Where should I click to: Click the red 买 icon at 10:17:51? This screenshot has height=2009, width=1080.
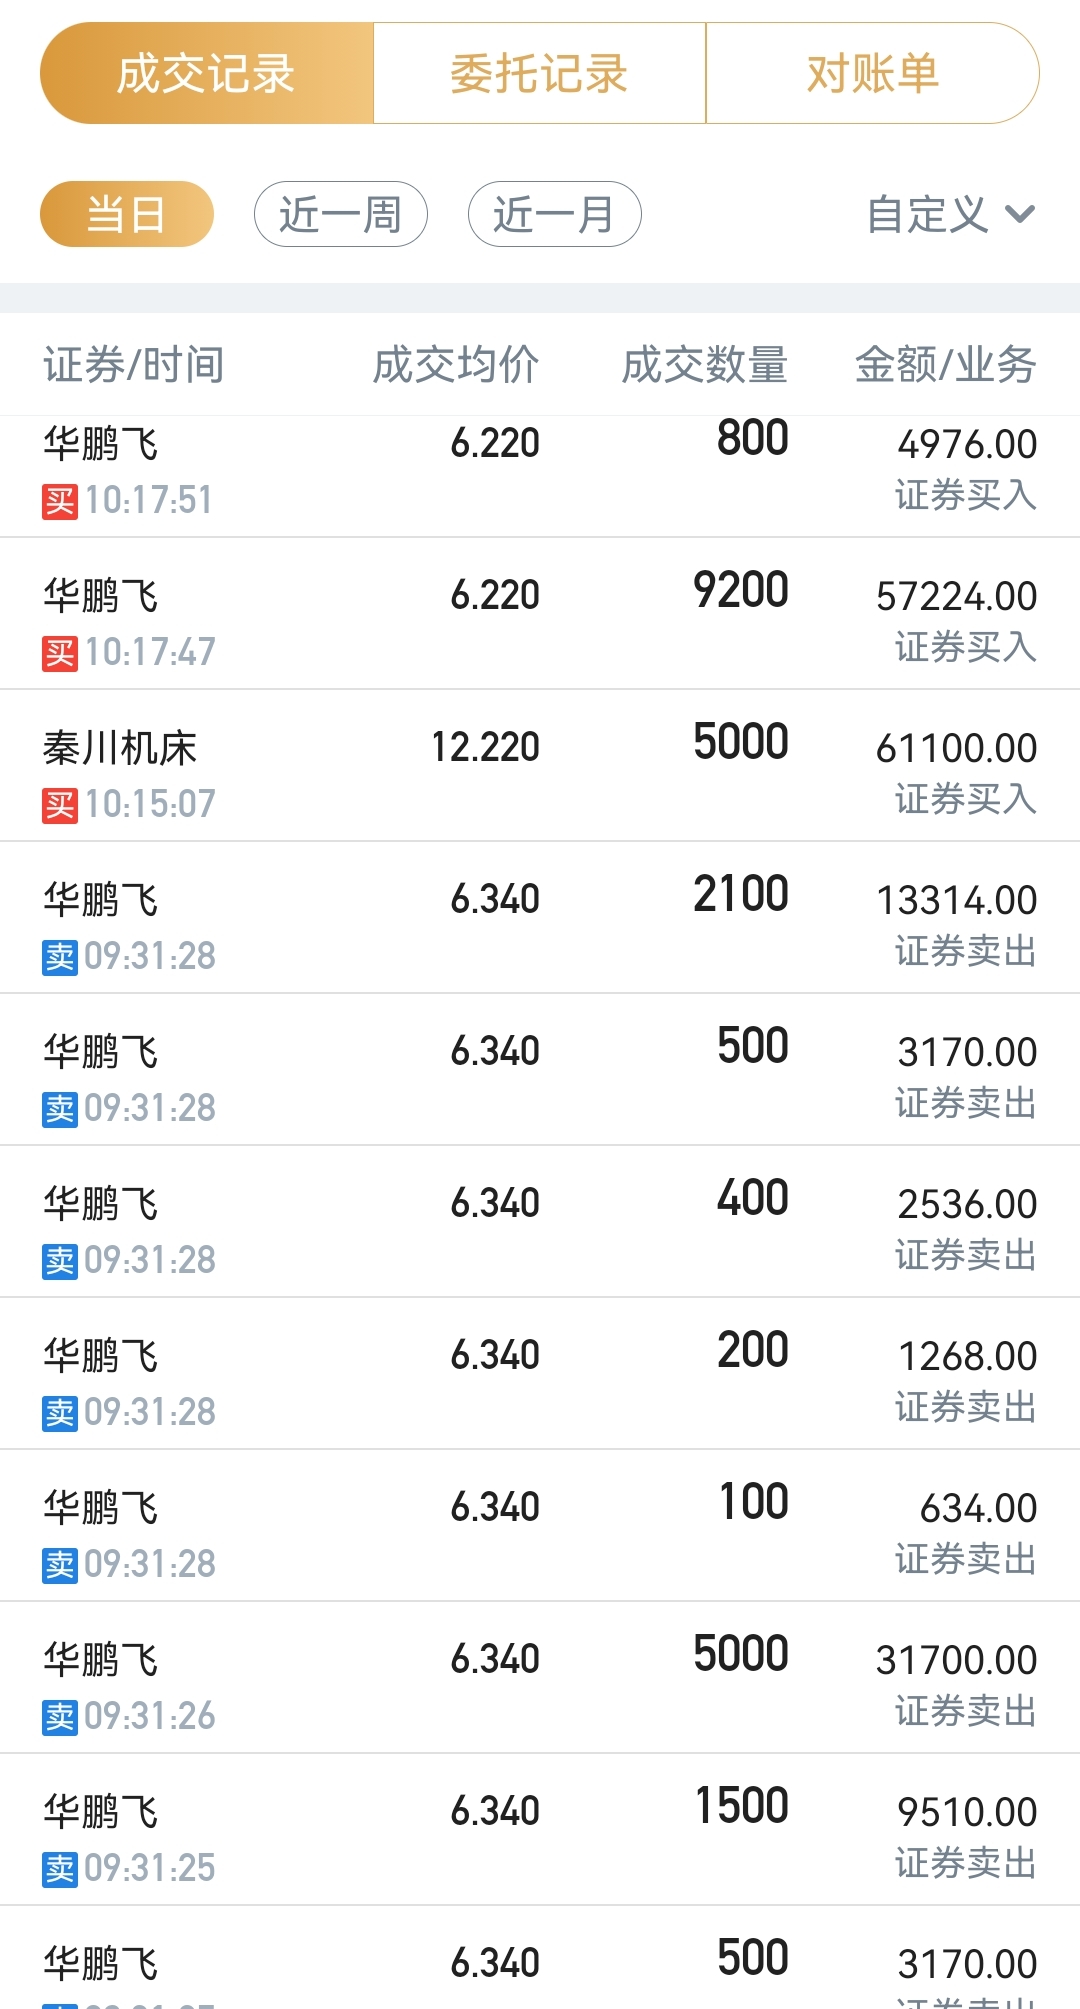click(60, 501)
